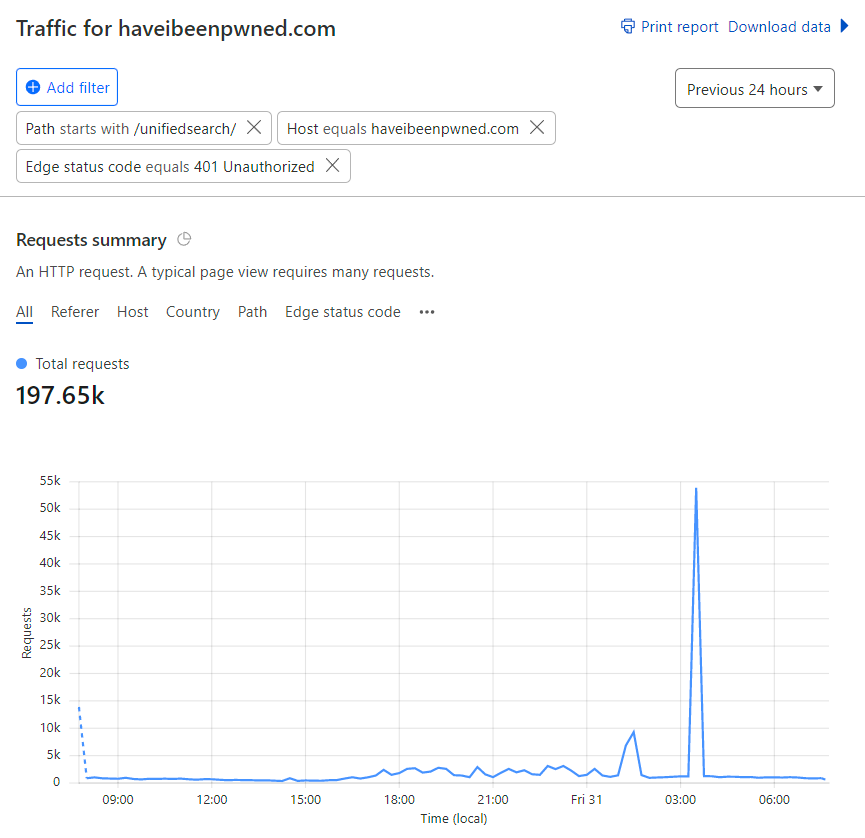Open the Previous 24 hours dropdown
The image size is (865, 838).
(x=754, y=88)
